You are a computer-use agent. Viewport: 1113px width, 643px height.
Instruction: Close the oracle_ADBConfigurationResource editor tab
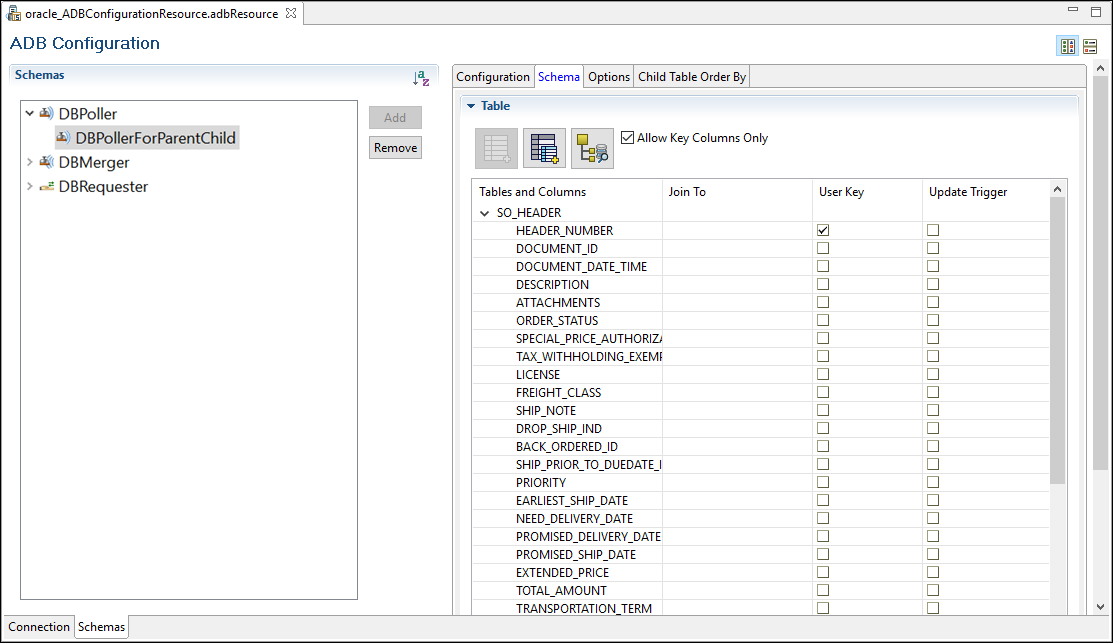(290, 13)
